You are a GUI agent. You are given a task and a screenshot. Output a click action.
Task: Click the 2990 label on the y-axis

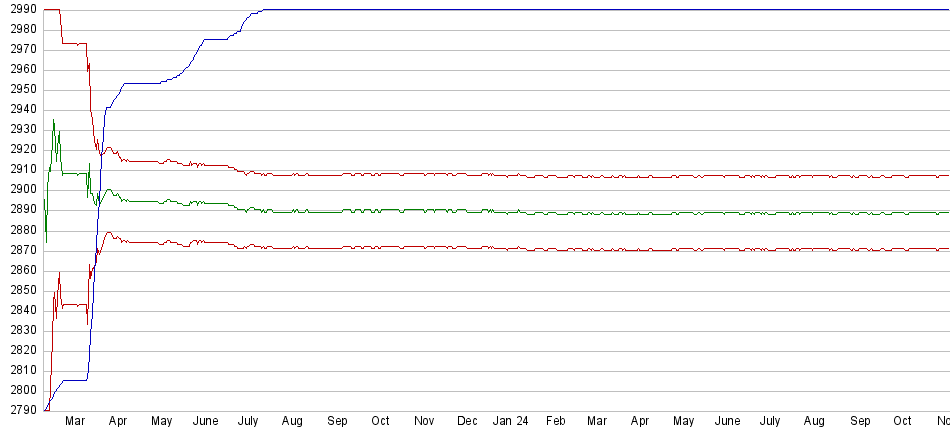click(19, 9)
